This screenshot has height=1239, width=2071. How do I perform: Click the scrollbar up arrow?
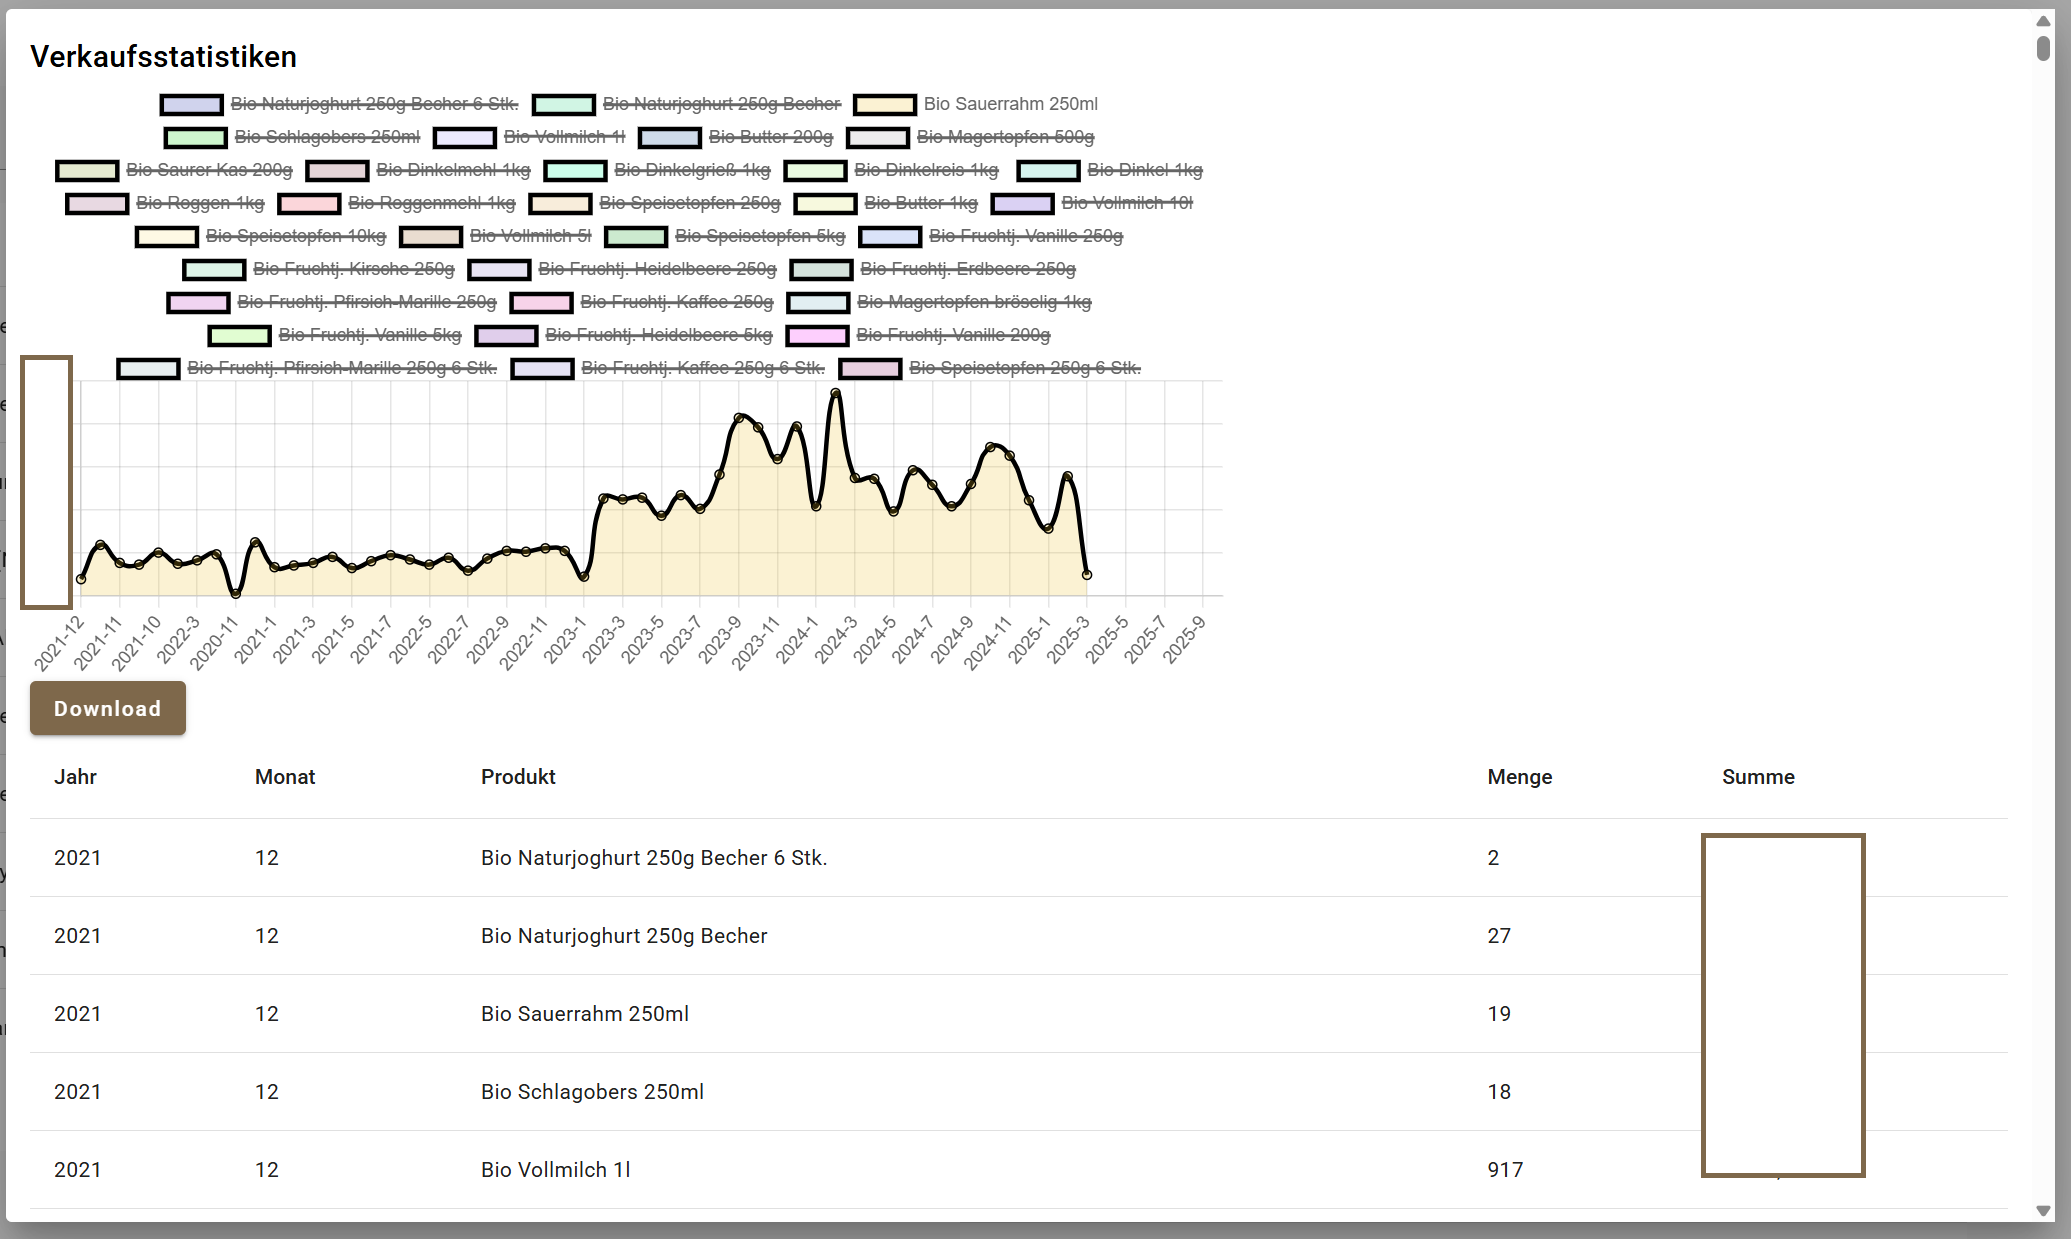click(2043, 21)
